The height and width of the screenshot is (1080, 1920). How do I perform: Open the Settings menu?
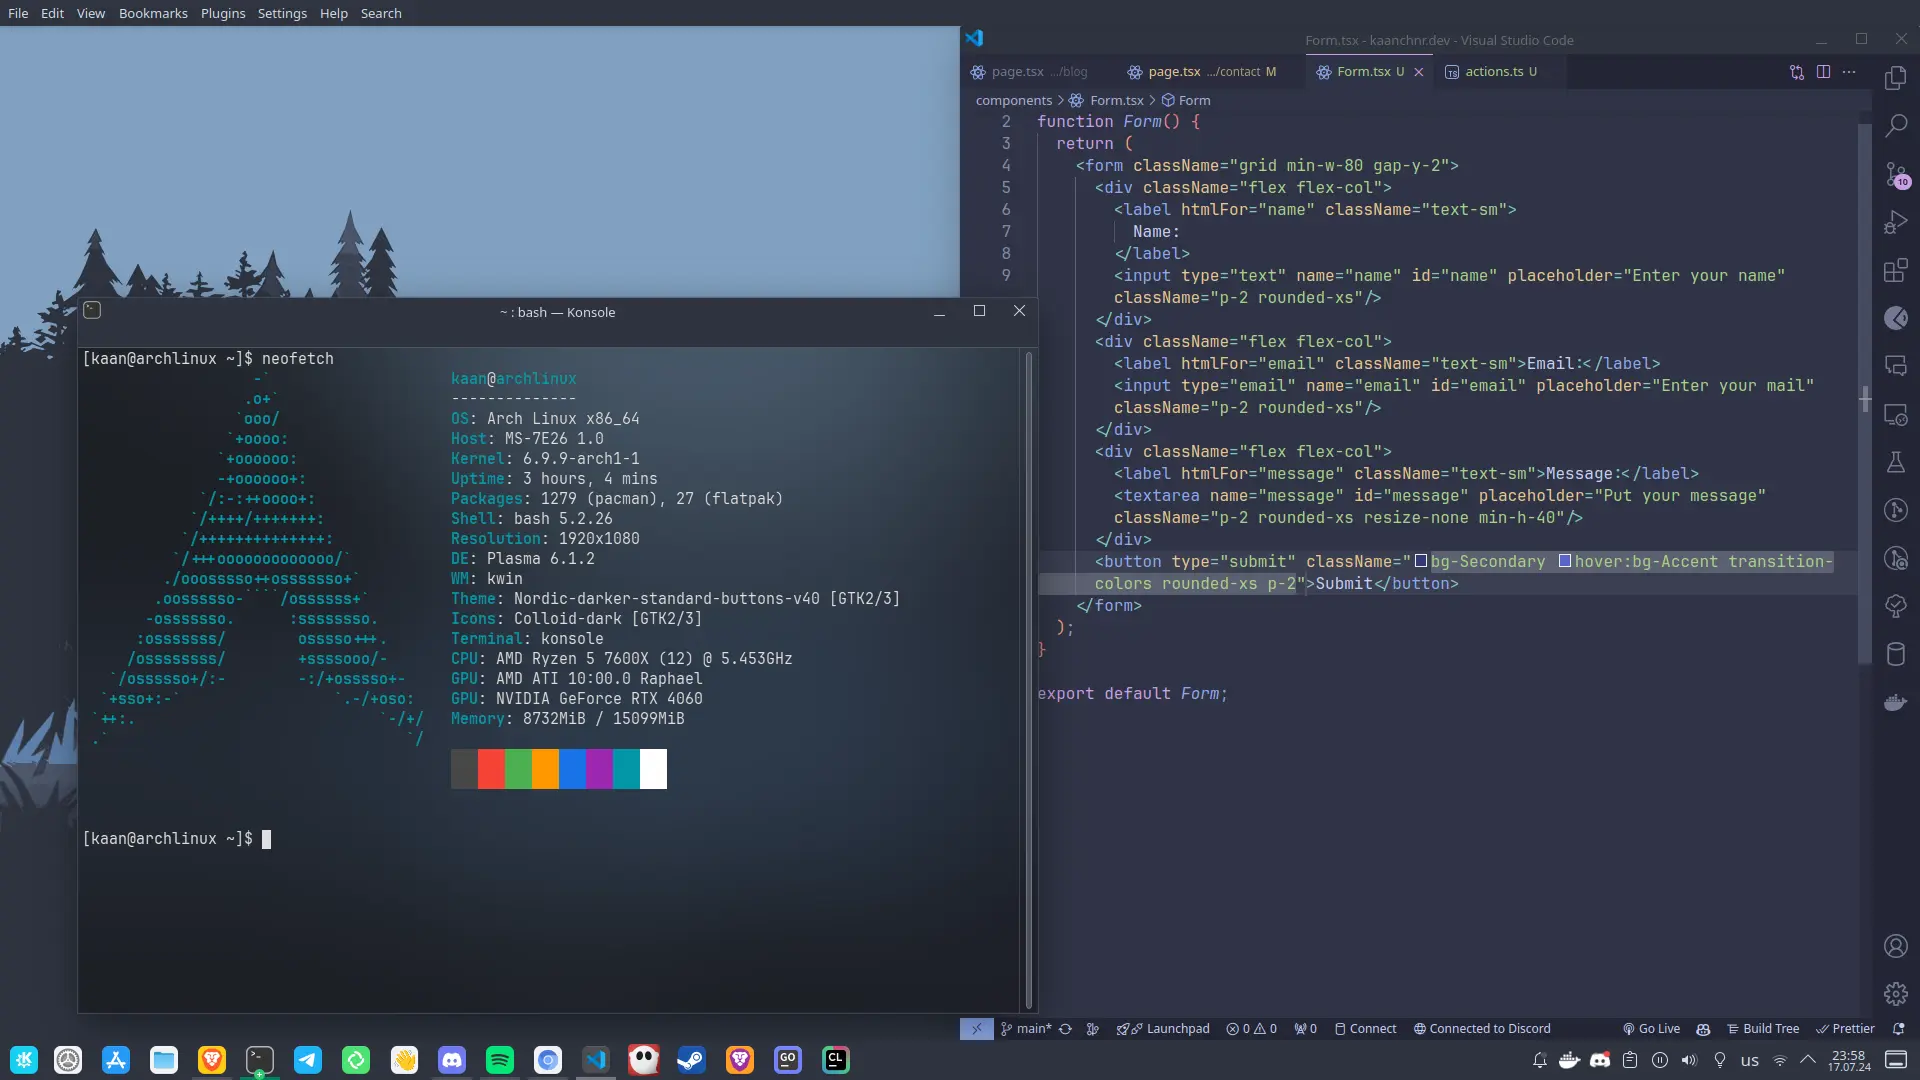pos(282,13)
